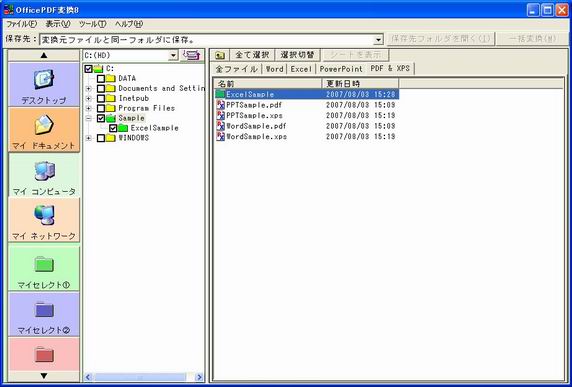The height and width of the screenshot is (387, 572).
Task: Check the Program Files checkbox
Action: click(101, 108)
